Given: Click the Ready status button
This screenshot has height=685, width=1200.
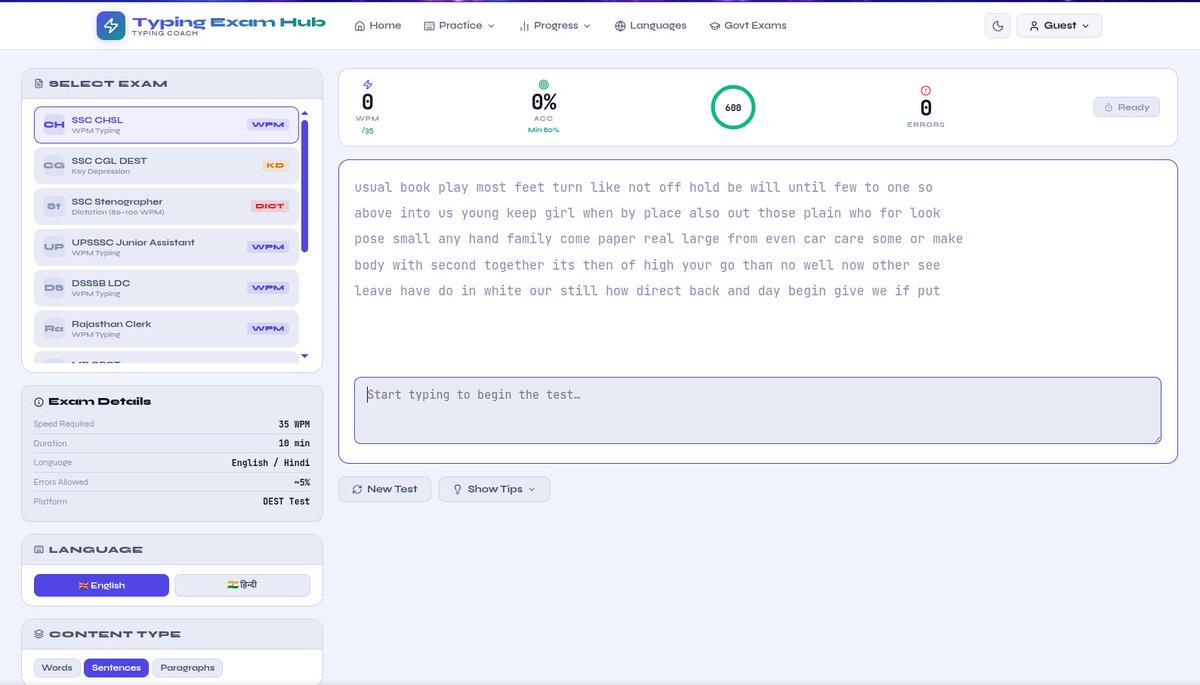Looking at the screenshot, I should click(1126, 107).
